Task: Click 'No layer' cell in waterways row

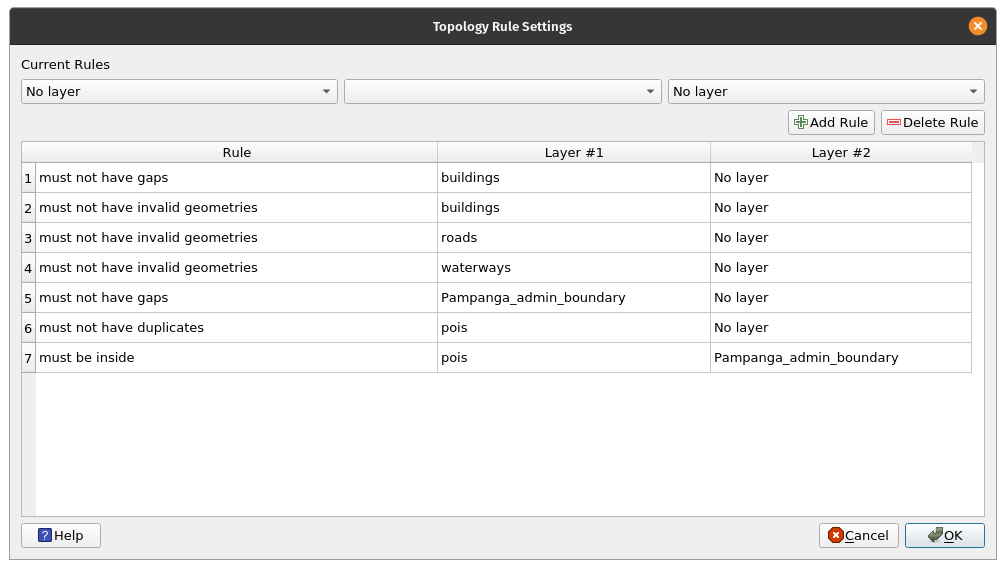Action: point(840,268)
